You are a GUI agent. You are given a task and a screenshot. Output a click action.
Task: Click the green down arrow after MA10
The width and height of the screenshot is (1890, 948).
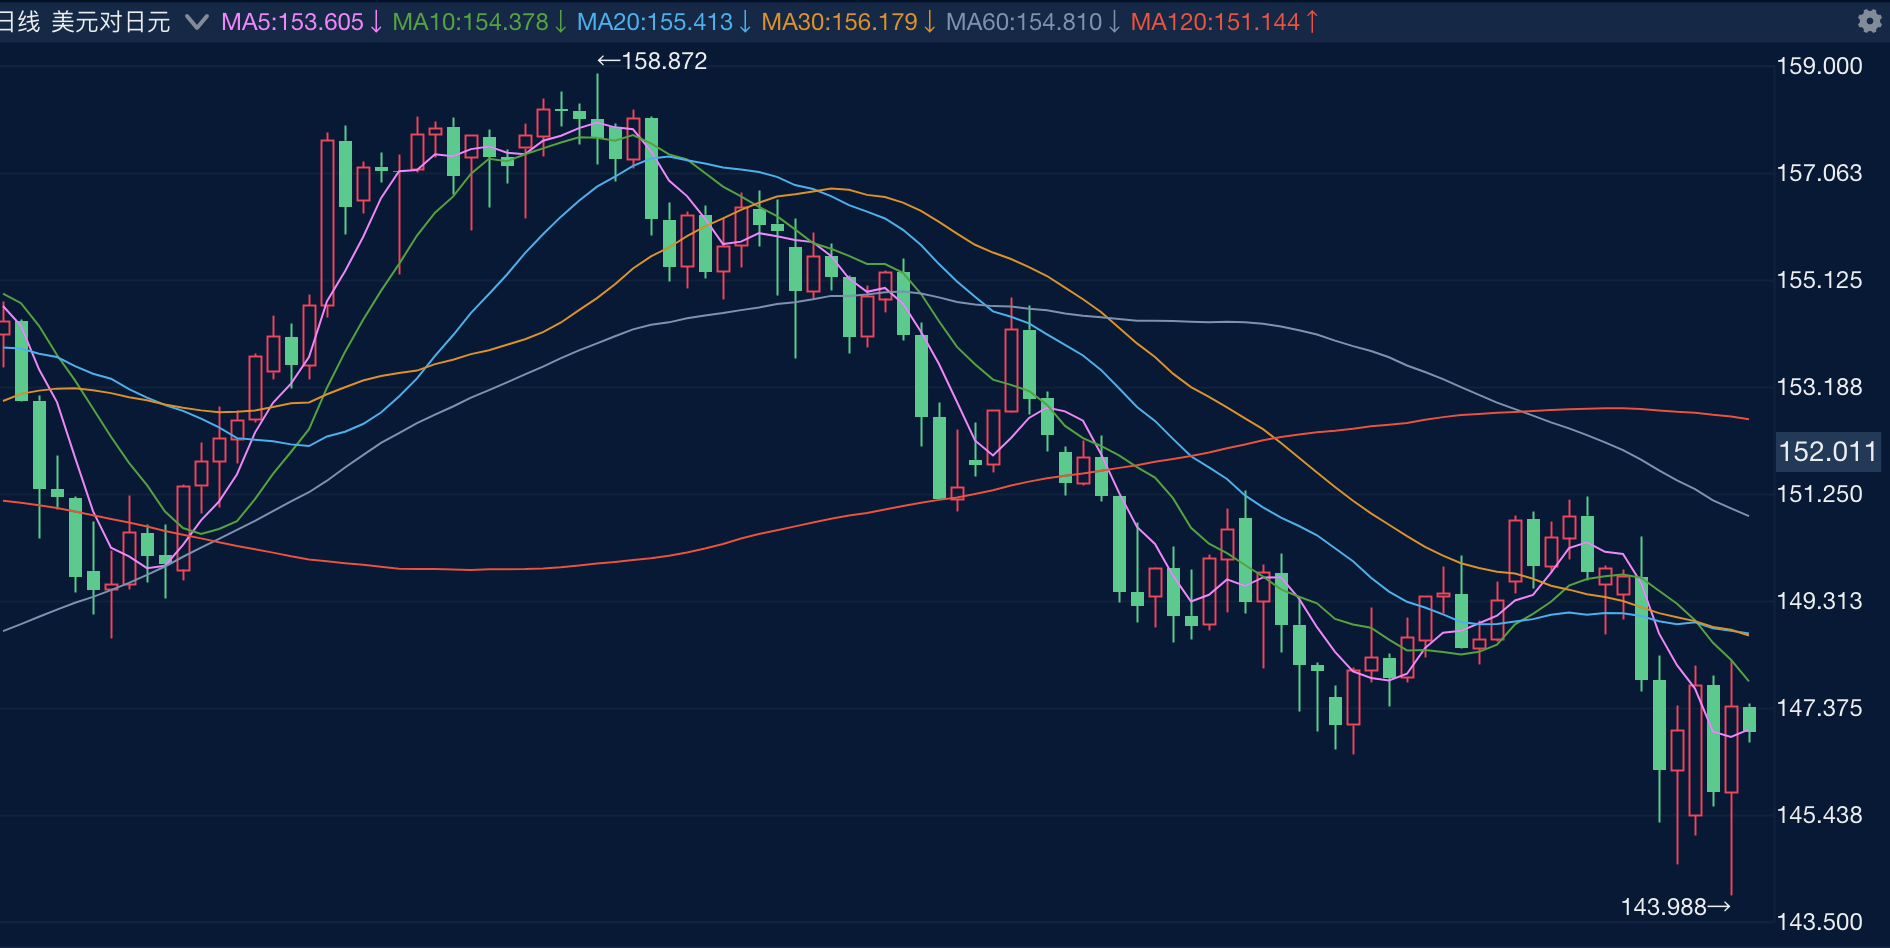[x=561, y=22]
